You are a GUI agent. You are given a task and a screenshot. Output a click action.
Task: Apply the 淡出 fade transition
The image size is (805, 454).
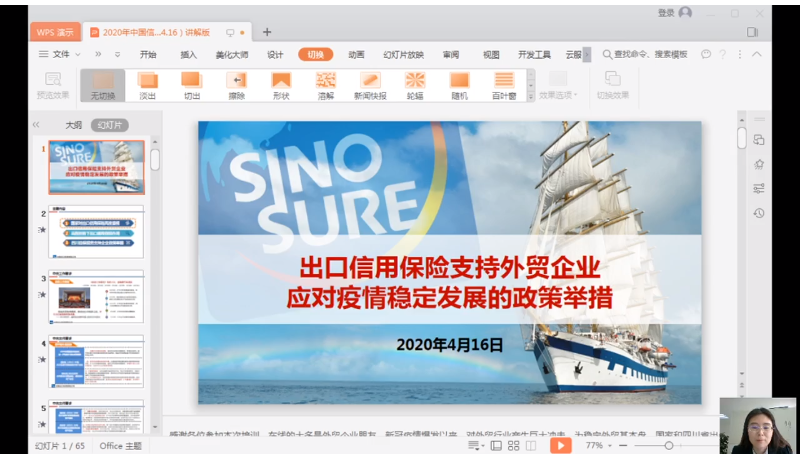(x=148, y=85)
